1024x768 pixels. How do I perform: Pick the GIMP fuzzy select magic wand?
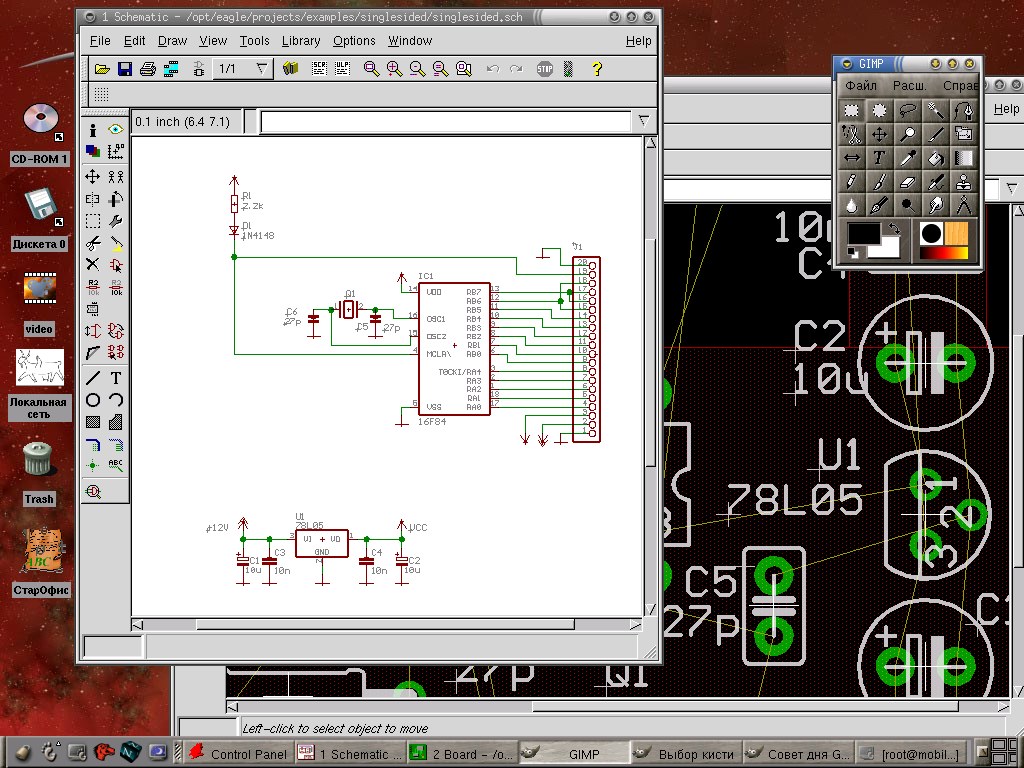(x=936, y=110)
